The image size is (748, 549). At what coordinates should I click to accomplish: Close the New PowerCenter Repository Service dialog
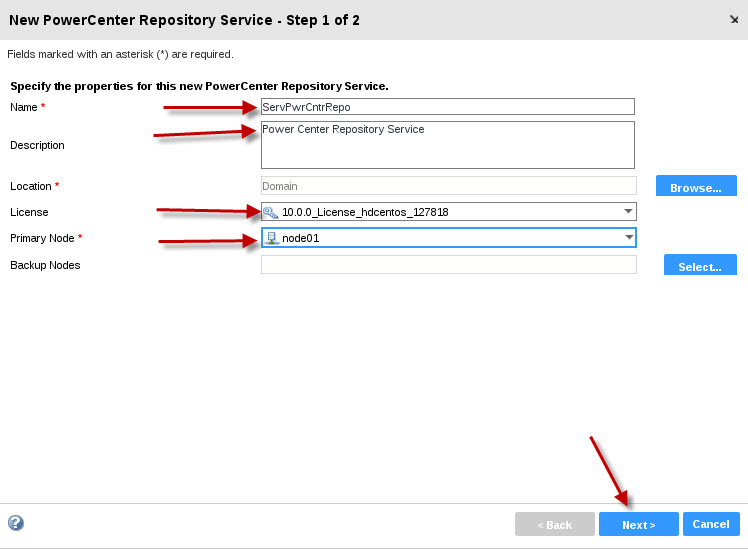click(x=734, y=20)
